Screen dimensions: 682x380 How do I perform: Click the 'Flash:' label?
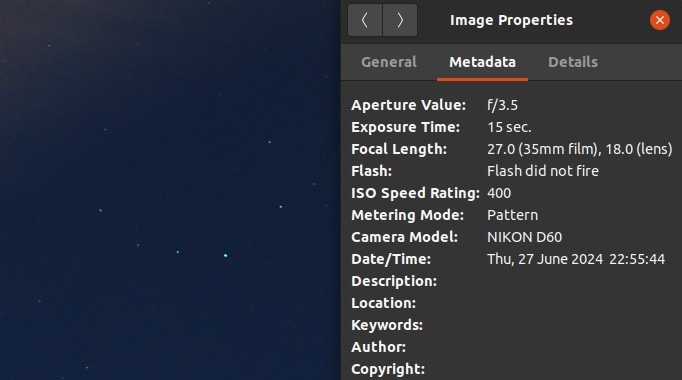pos(371,171)
